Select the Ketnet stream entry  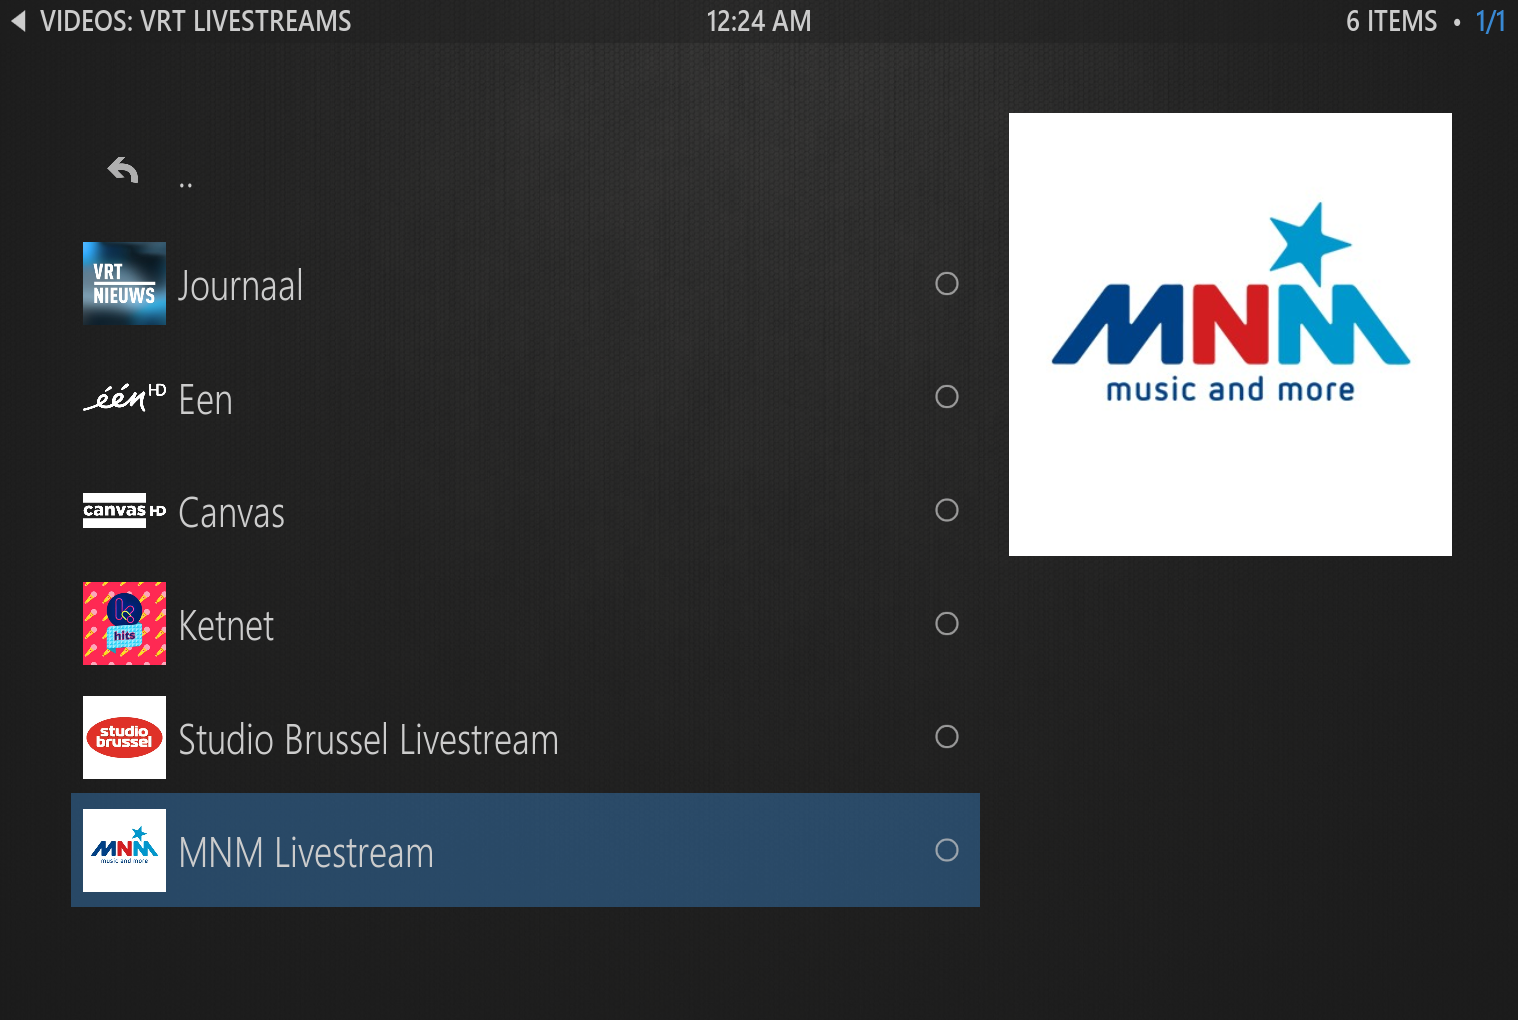click(x=525, y=624)
